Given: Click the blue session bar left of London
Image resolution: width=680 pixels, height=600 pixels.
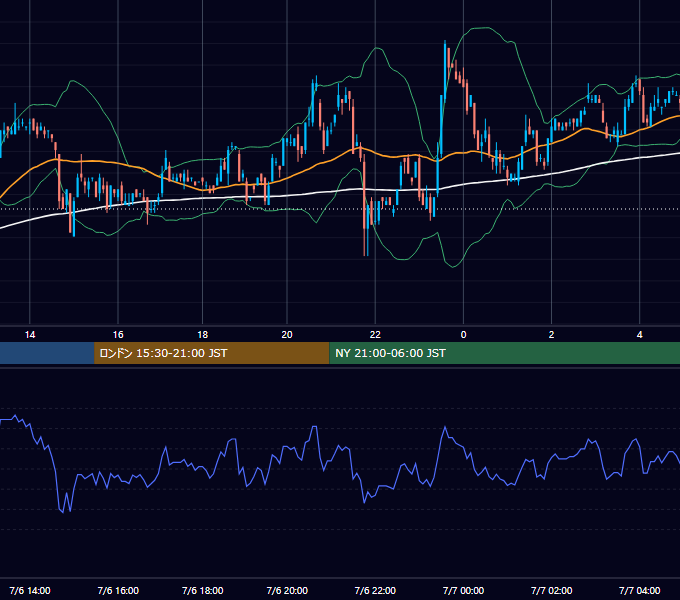Looking at the screenshot, I should [47, 353].
